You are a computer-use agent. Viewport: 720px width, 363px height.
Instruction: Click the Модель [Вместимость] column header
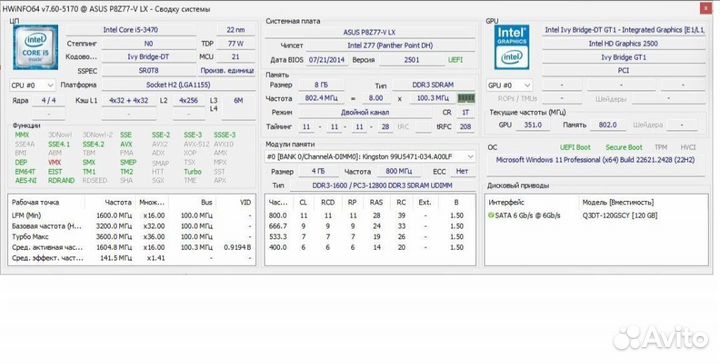point(618,202)
